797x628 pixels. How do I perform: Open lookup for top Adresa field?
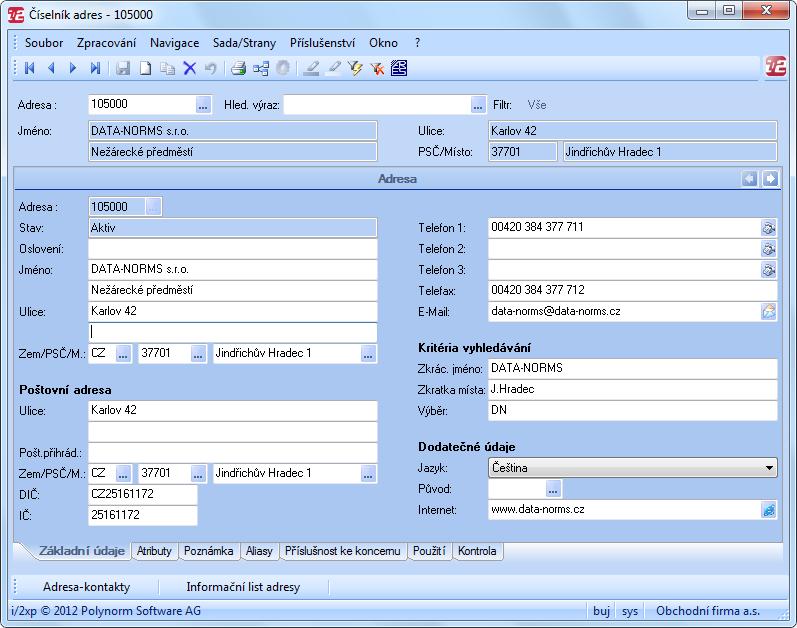(x=203, y=105)
